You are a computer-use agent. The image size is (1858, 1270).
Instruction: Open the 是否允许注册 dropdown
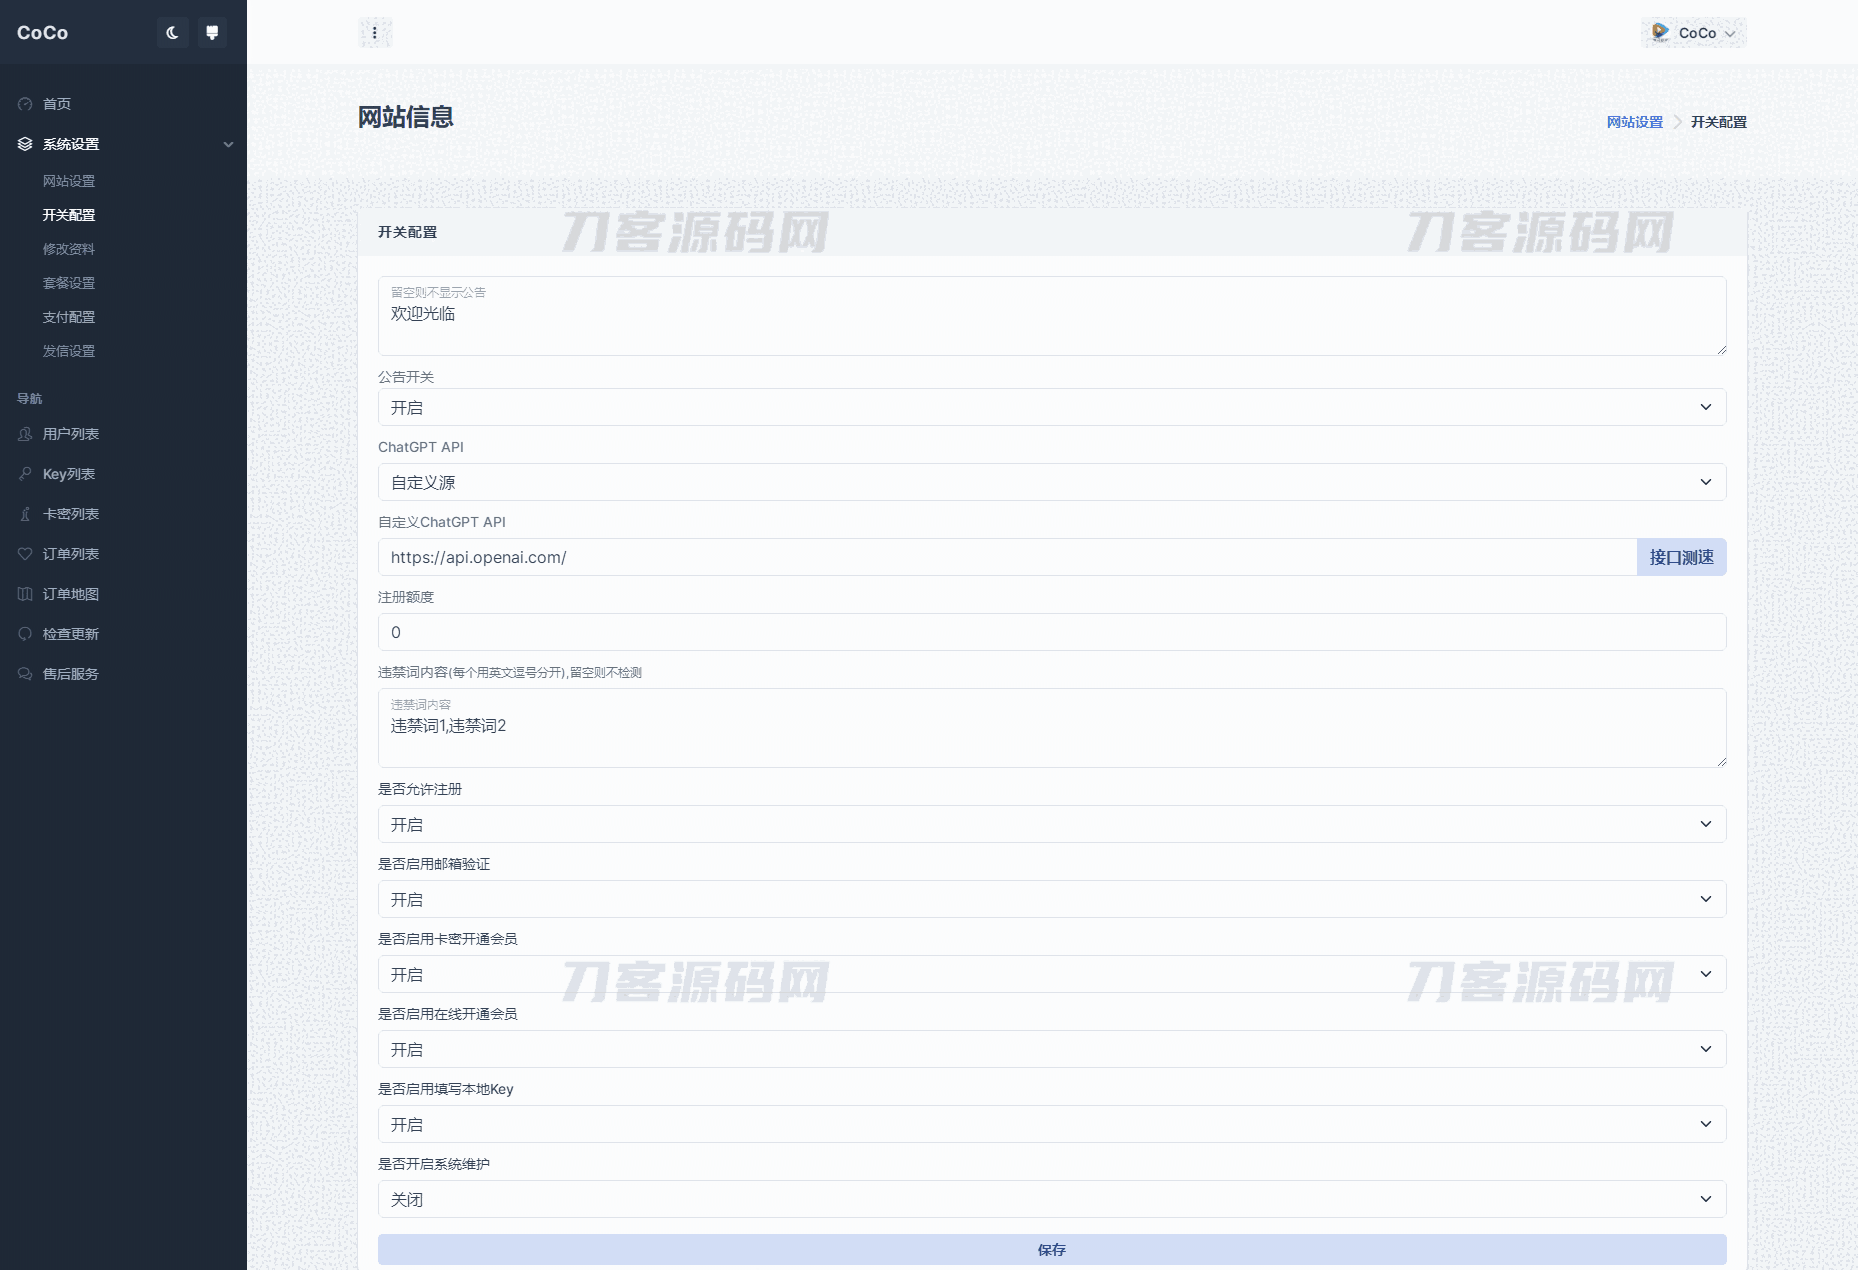1052,824
